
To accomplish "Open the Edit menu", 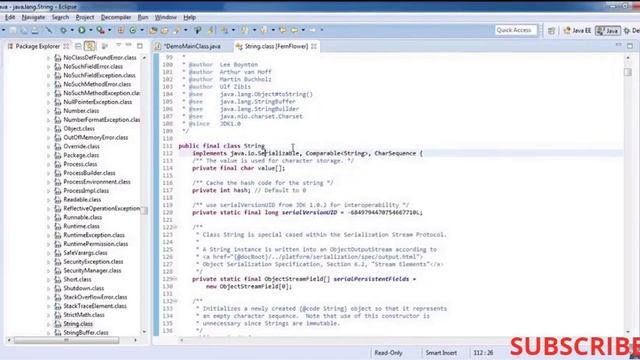I will 10,17.
